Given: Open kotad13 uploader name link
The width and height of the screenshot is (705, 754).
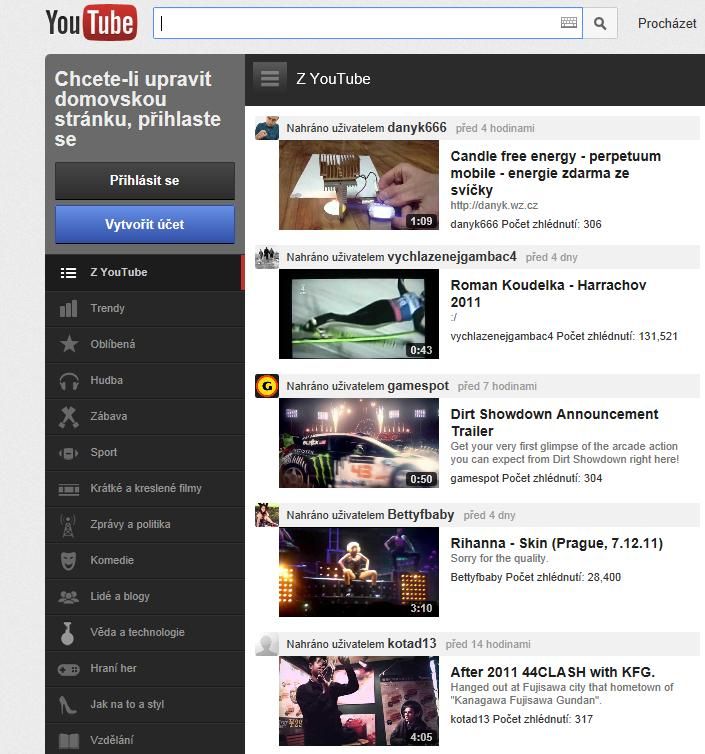Looking at the screenshot, I should (412, 643).
